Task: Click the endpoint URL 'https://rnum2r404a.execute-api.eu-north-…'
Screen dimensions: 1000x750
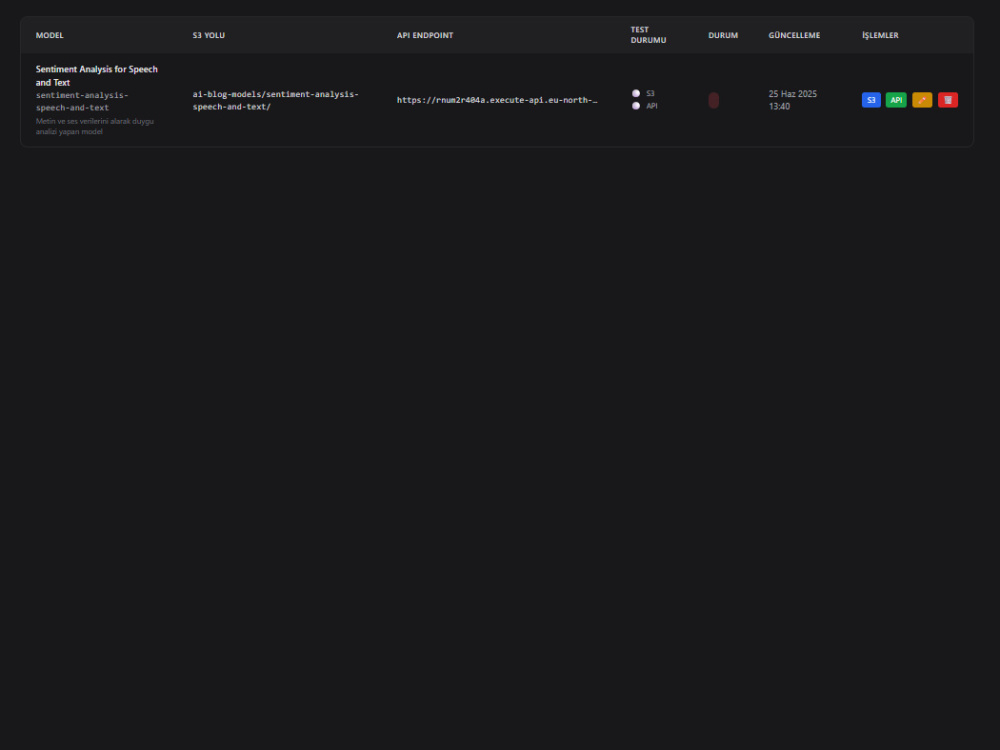Action: tap(497, 100)
